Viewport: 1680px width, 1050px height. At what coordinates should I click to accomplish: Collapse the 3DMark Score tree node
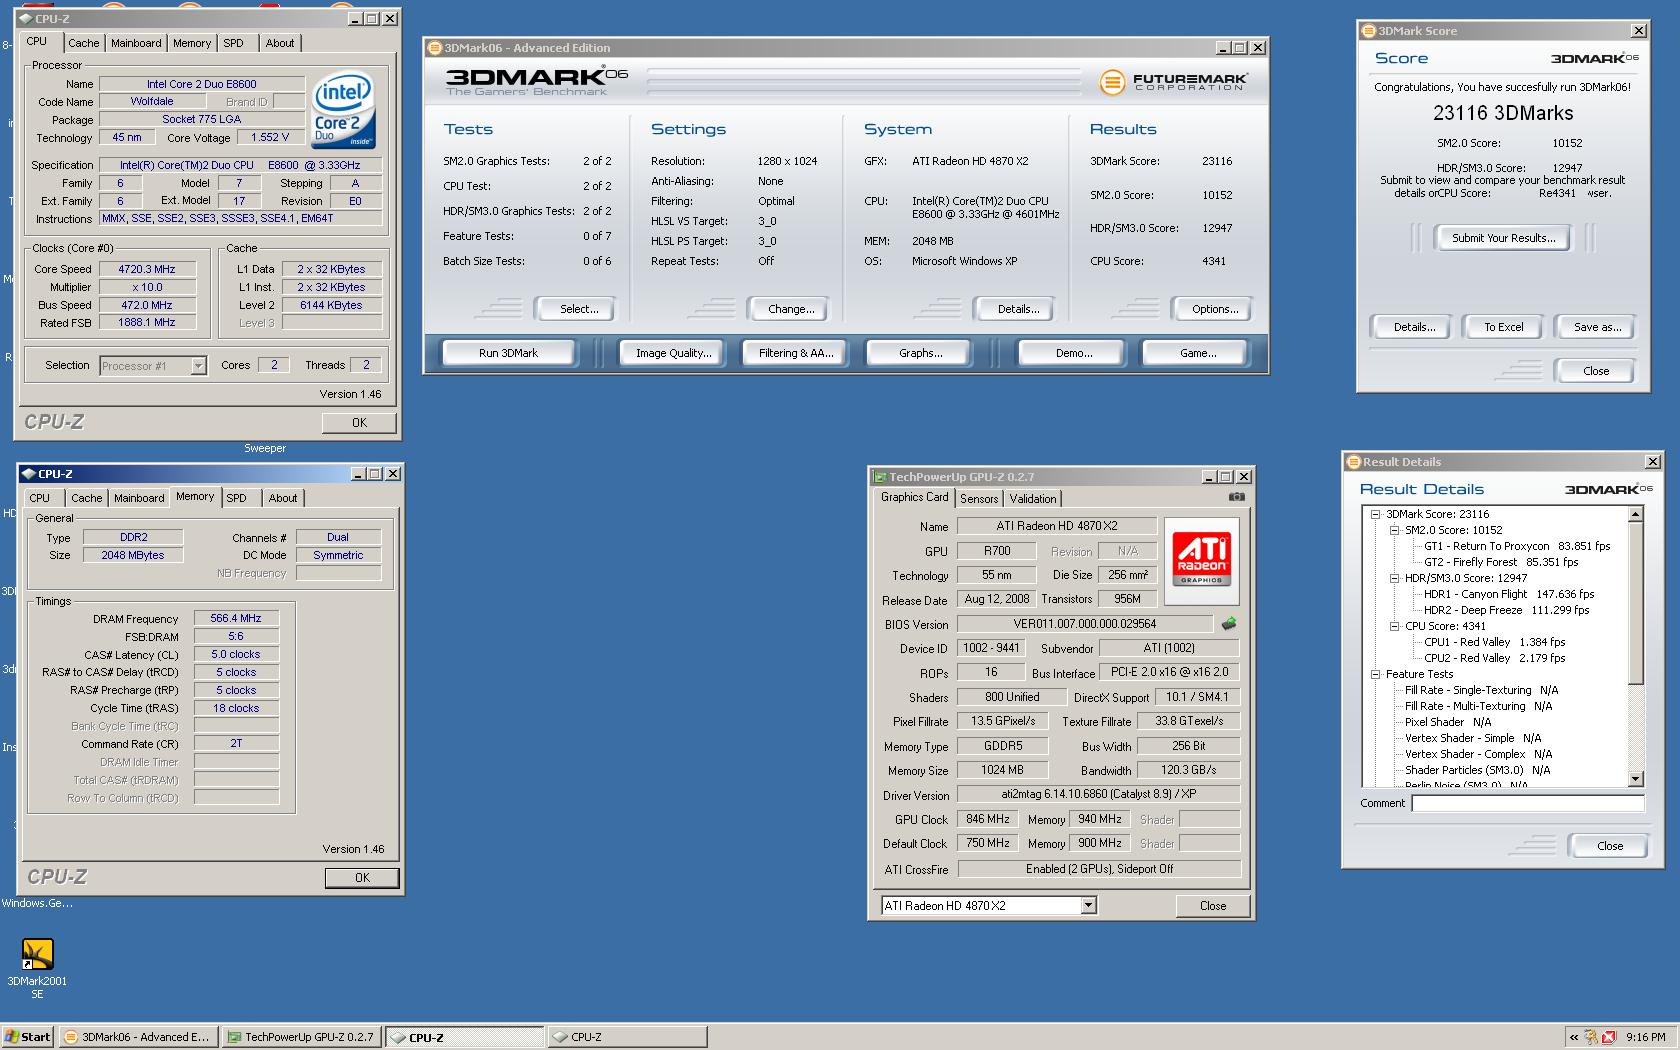(x=1375, y=514)
